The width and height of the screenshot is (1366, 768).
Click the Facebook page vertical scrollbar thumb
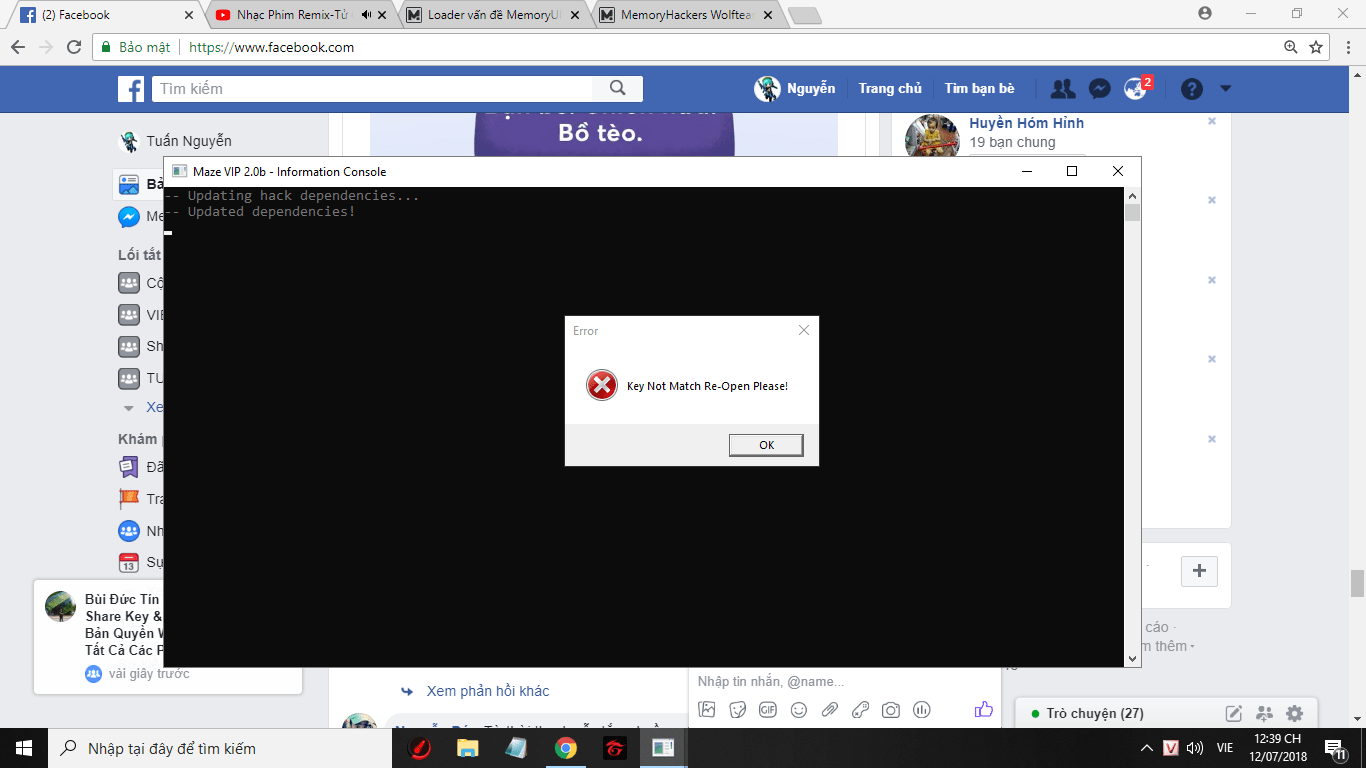(1357, 583)
